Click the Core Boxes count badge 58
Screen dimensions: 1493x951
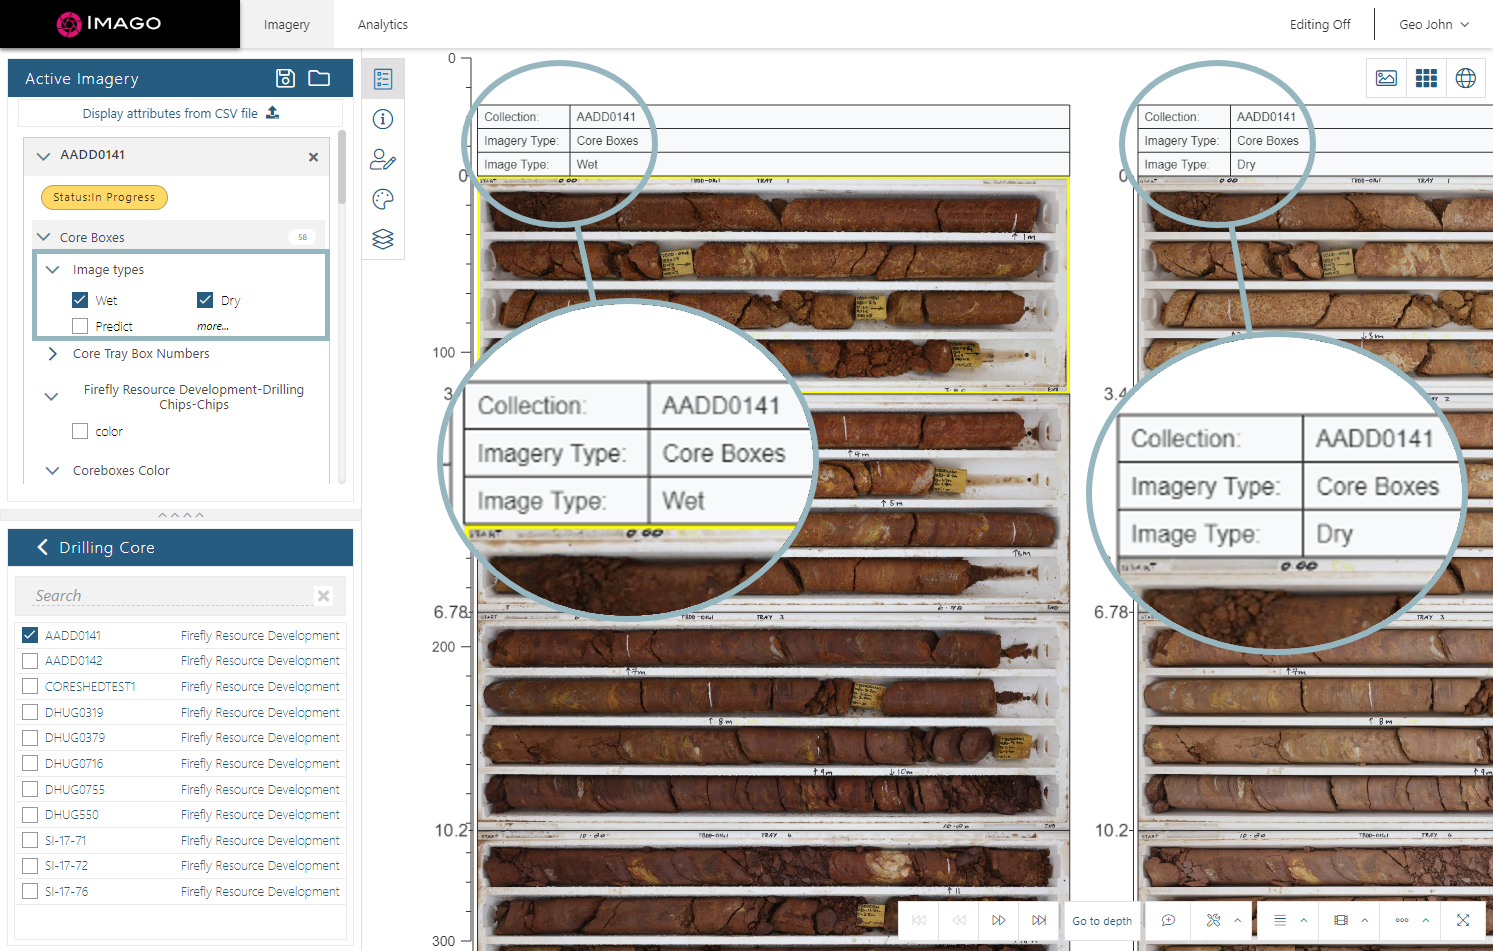point(302,237)
